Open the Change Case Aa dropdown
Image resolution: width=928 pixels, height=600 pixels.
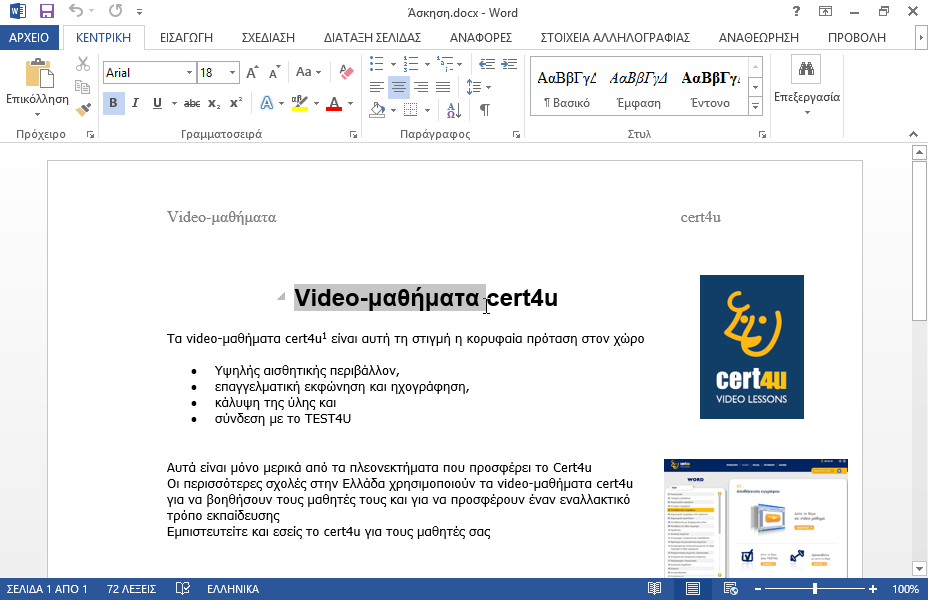coord(308,72)
